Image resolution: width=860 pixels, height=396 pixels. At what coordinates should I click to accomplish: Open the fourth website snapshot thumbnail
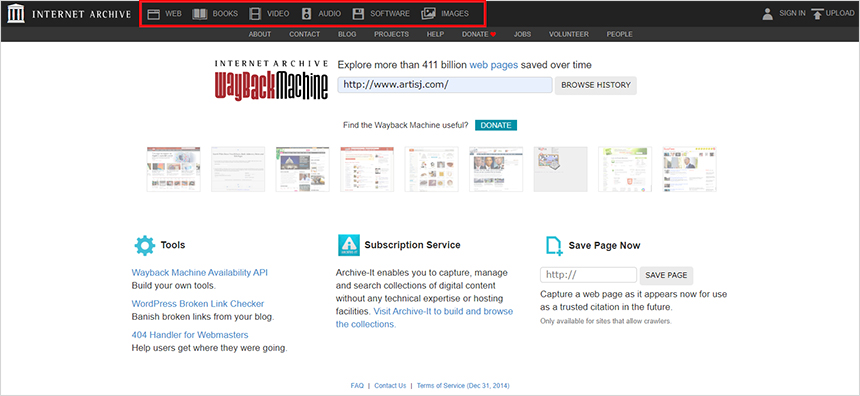click(367, 169)
